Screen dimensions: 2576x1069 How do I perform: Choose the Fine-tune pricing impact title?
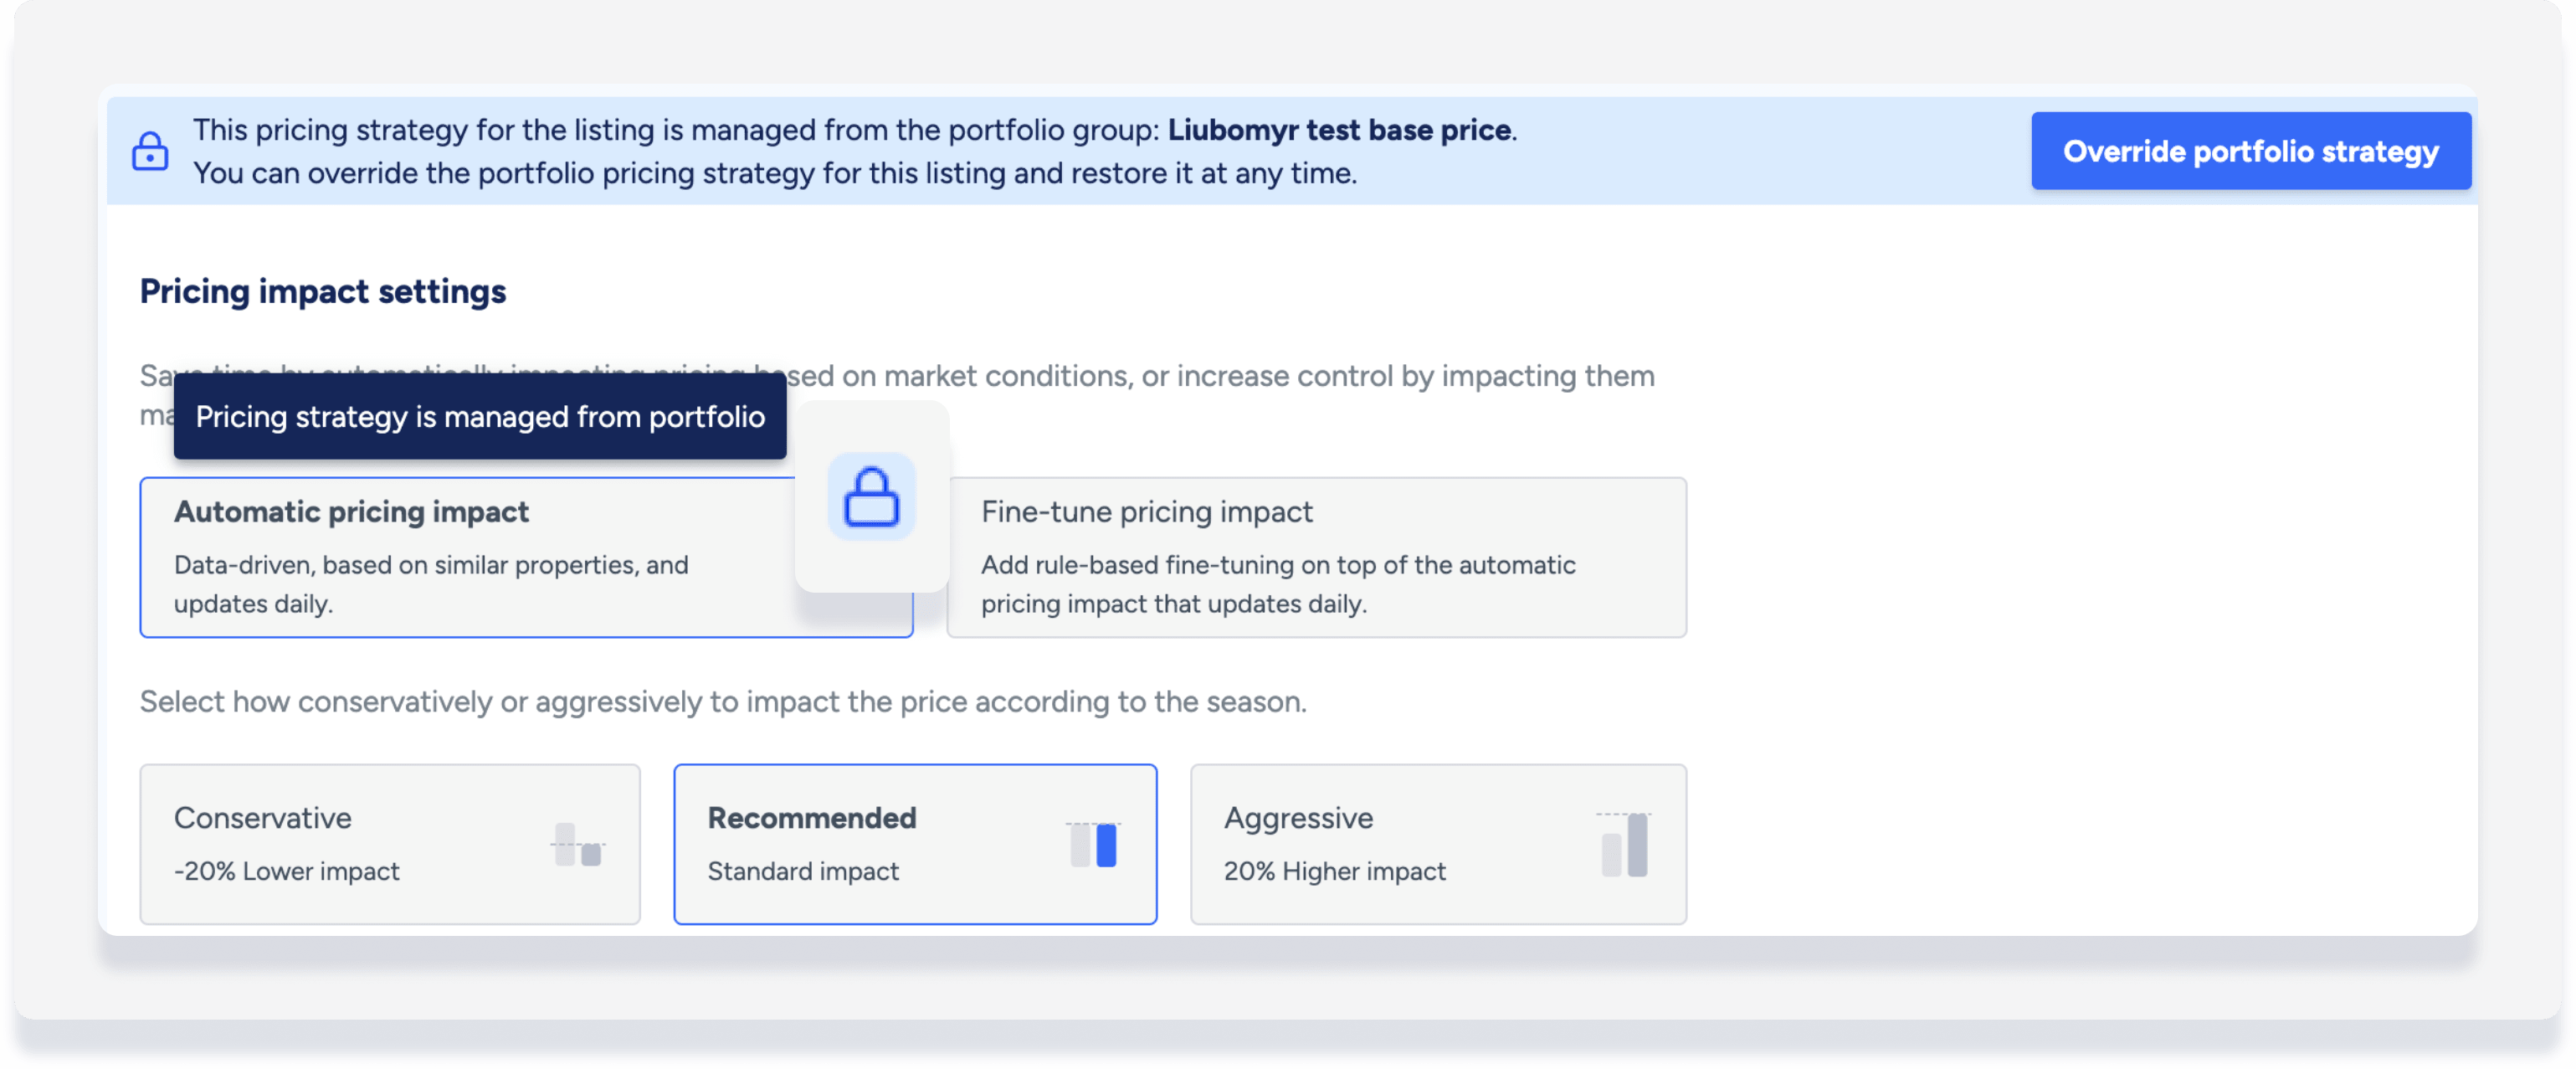(1146, 511)
